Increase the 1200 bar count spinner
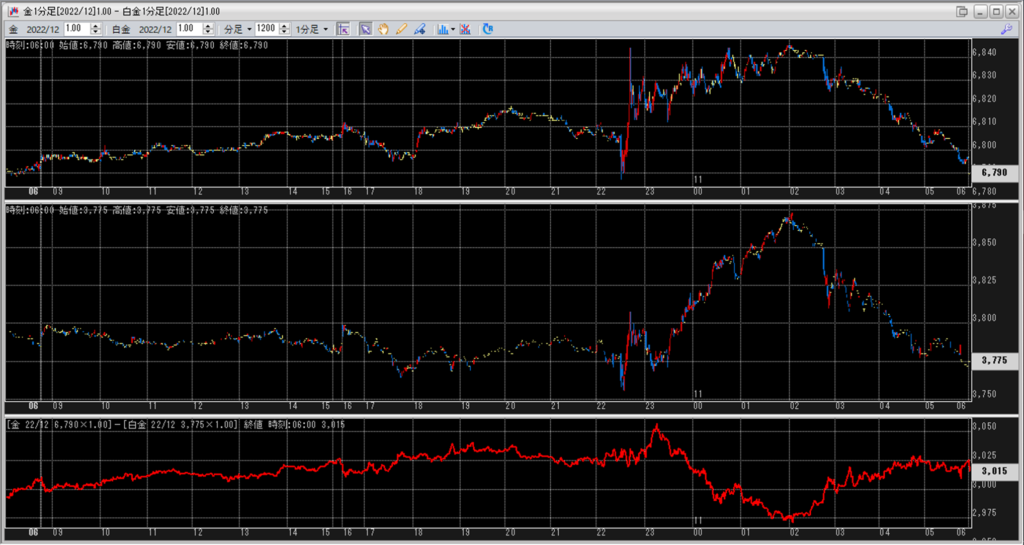The height and width of the screenshot is (545, 1024). pyautogui.click(x=283, y=26)
